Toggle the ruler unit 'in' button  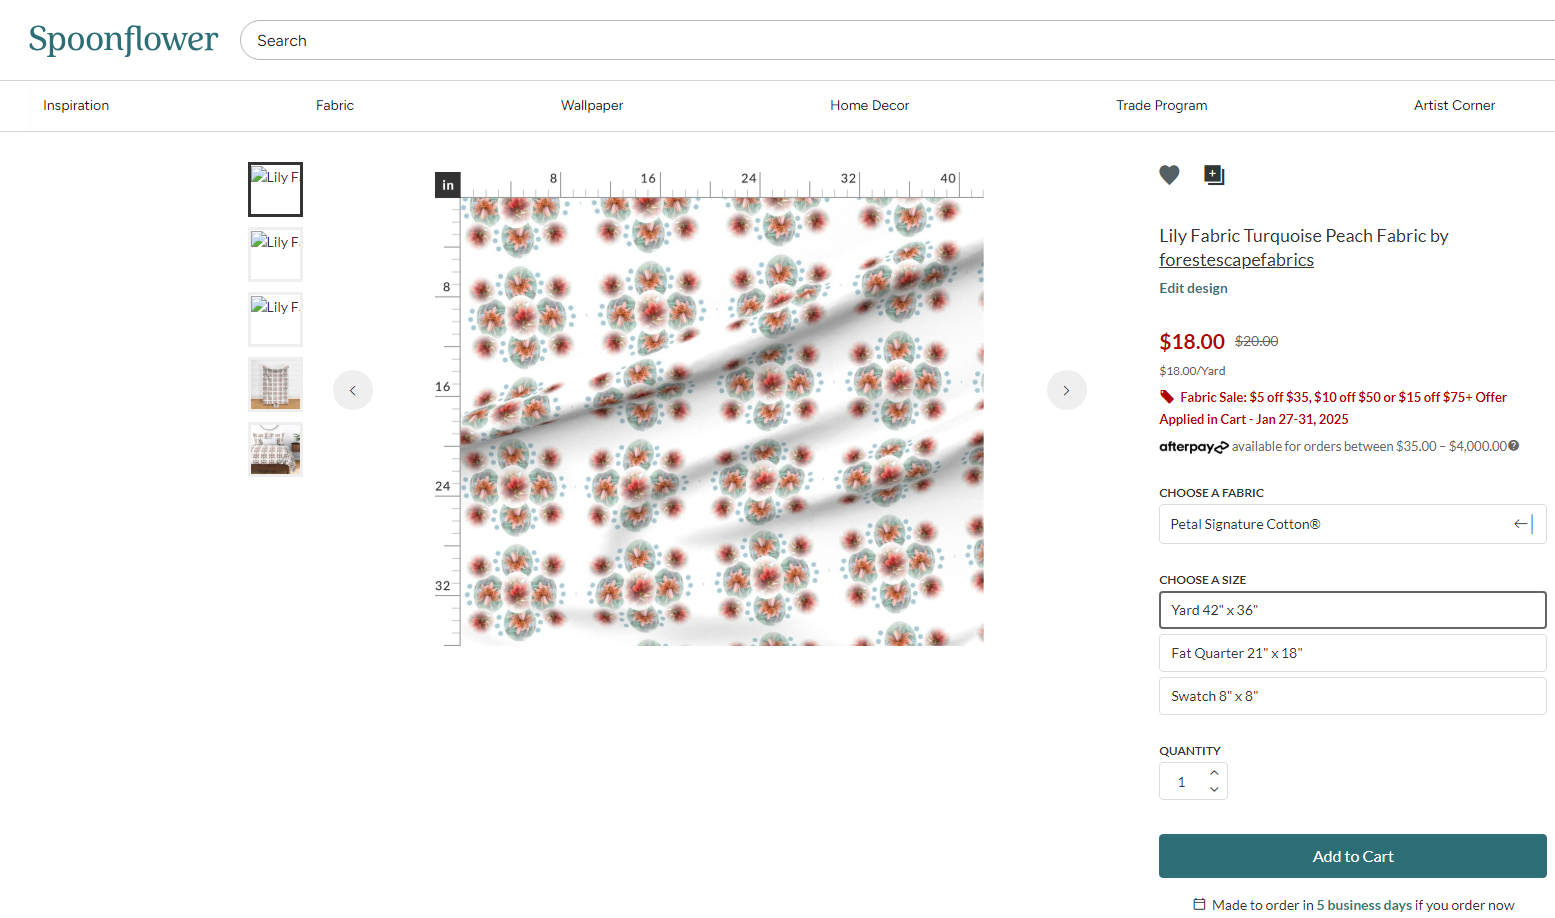pos(448,185)
